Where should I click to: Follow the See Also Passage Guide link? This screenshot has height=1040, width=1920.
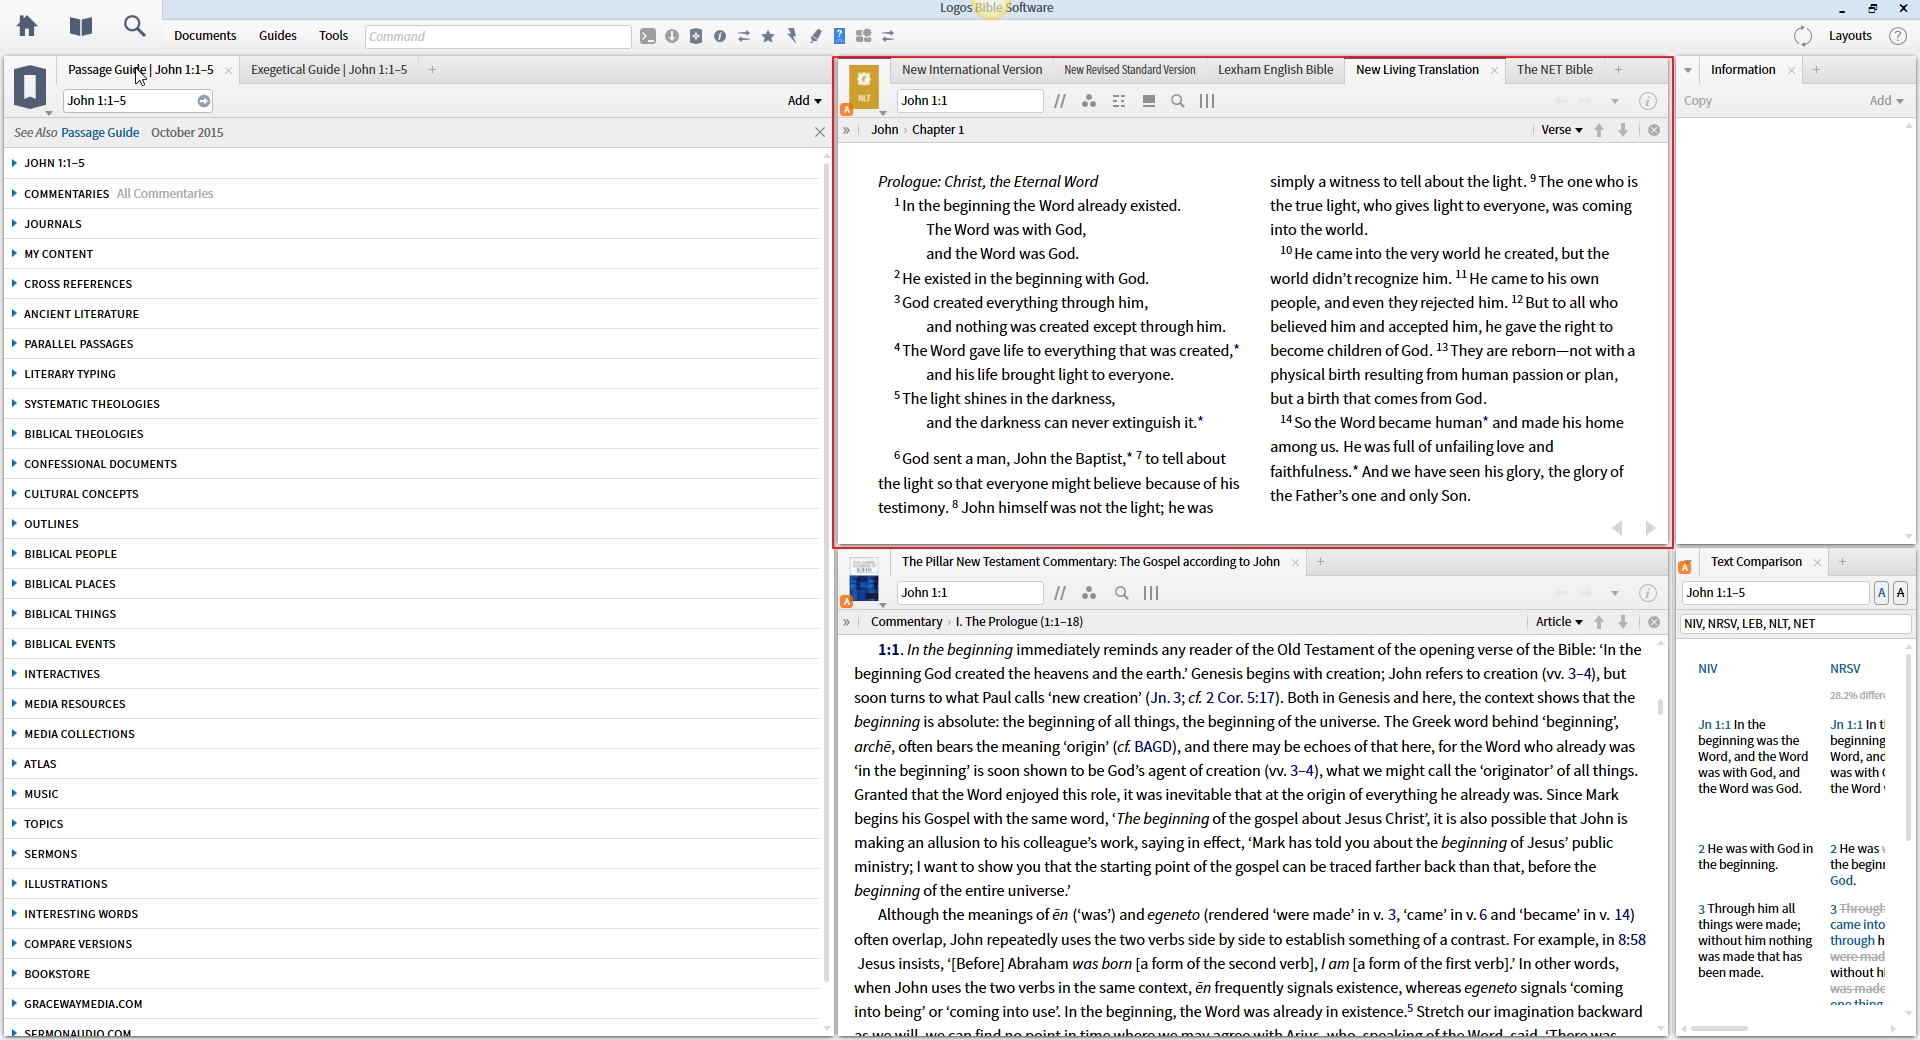point(100,133)
